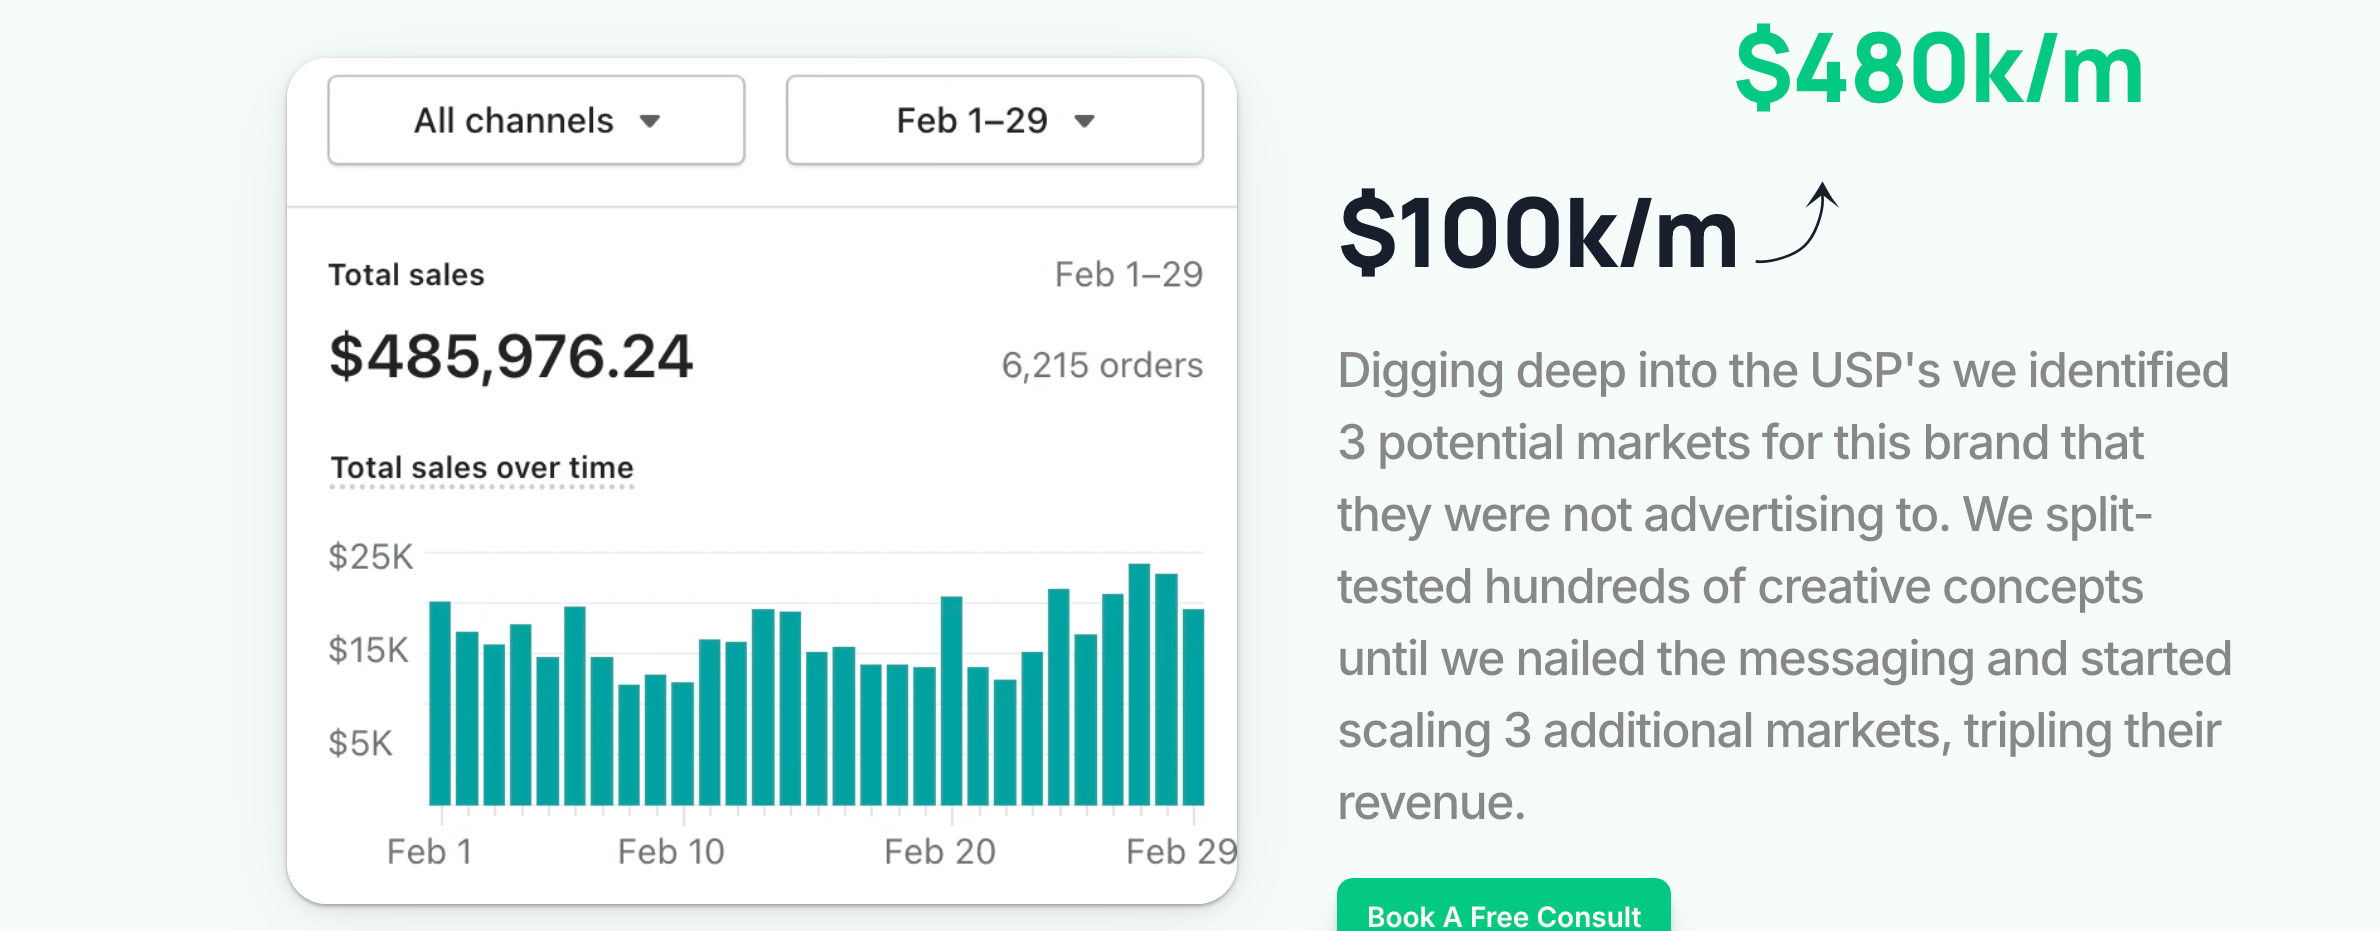This screenshot has height=931, width=2380.
Task: Click the caret arrow beside All channels
Action: (x=650, y=122)
